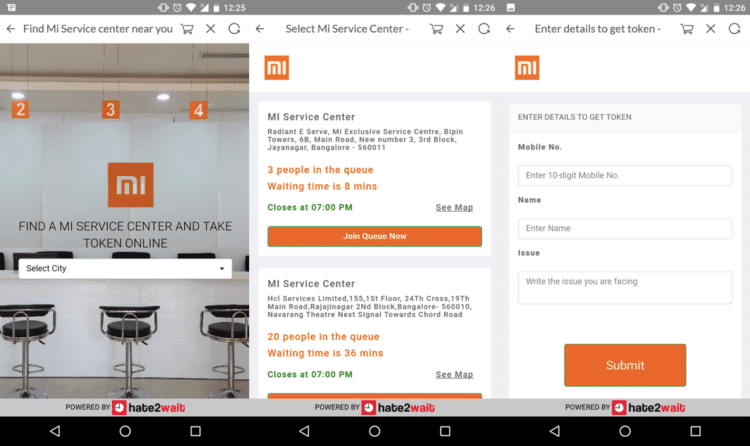Open cart on Select Mi Service Center screen

coord(436,29)
